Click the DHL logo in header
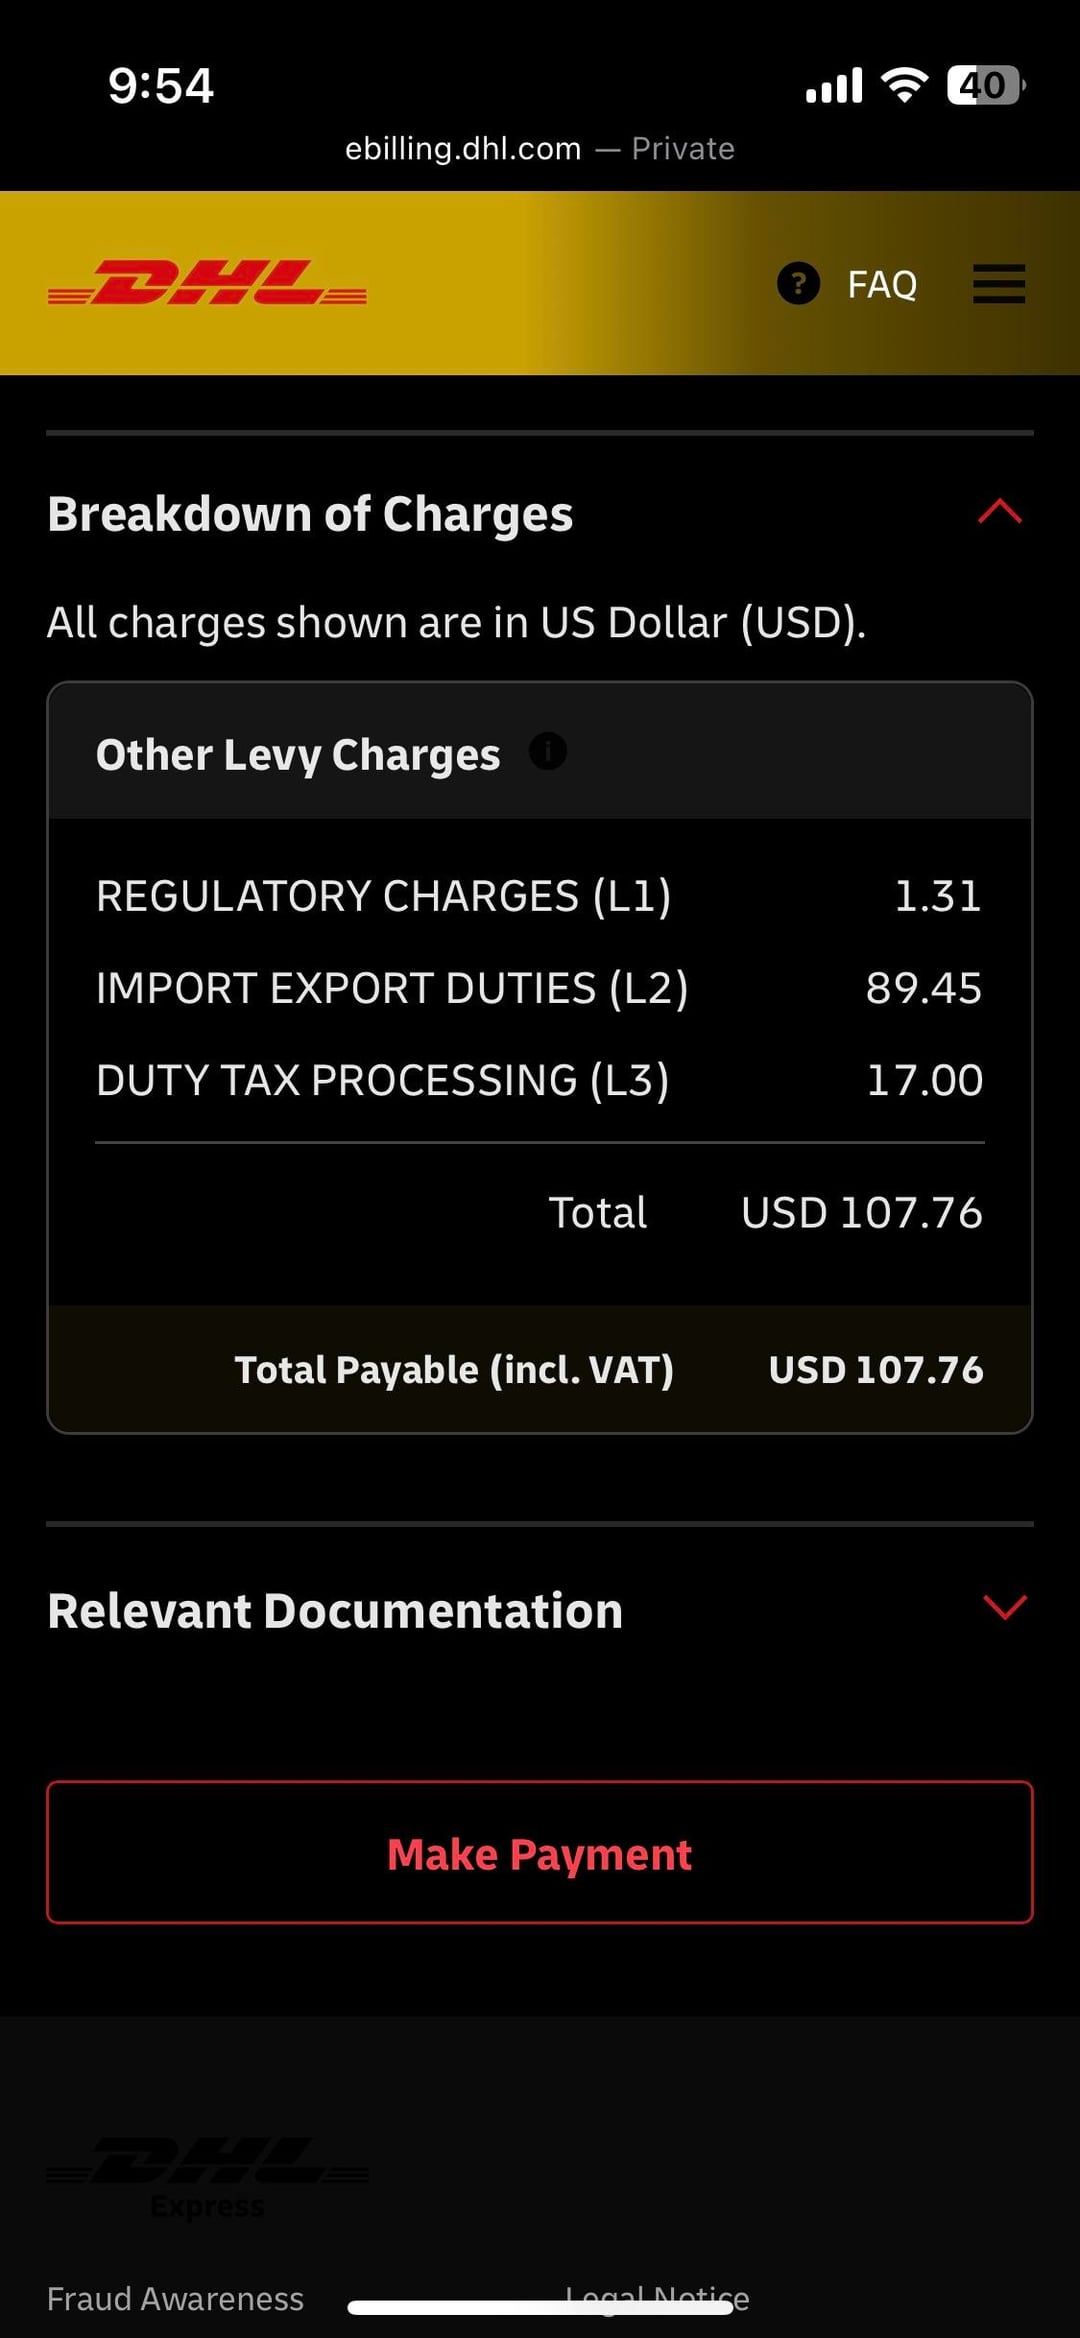This screenshot has width=1080, height=2338. click(x=207, y=283)
